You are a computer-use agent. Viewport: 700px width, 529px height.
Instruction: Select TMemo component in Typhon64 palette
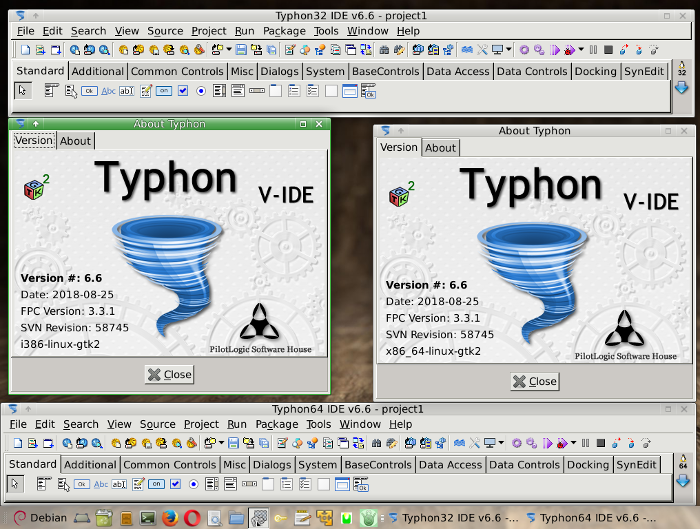coord(138,484)
